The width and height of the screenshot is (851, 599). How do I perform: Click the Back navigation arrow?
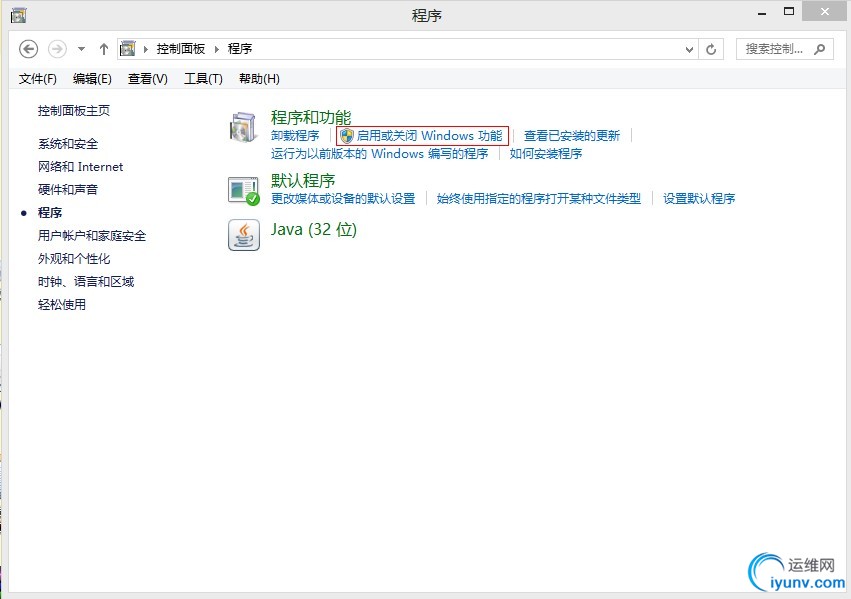point(28,49)
